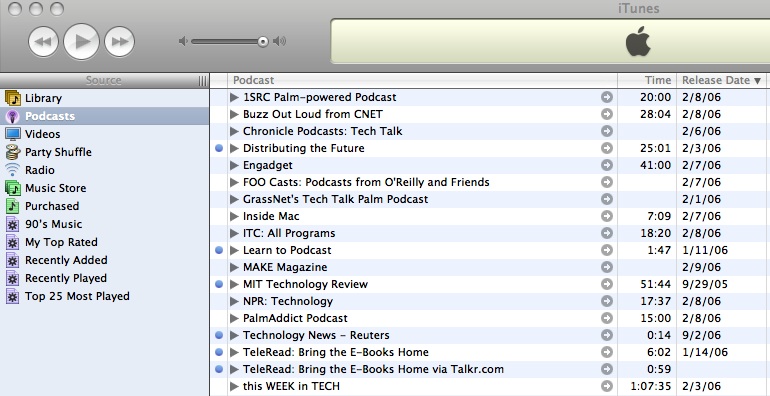The height and width of the screenshot is (396, 770).
Task: Open the 90's Music smart playlist
Action: [x=105, y=224]
